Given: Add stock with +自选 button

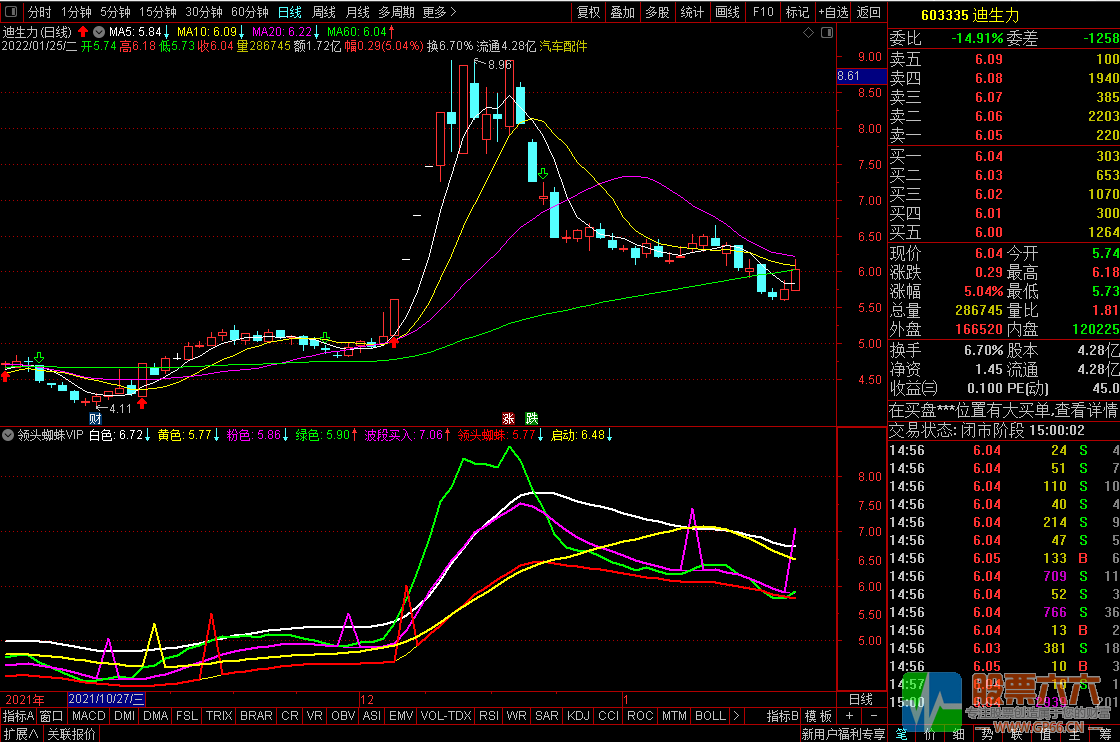Looking at the screenshot, I should (834, 12).
